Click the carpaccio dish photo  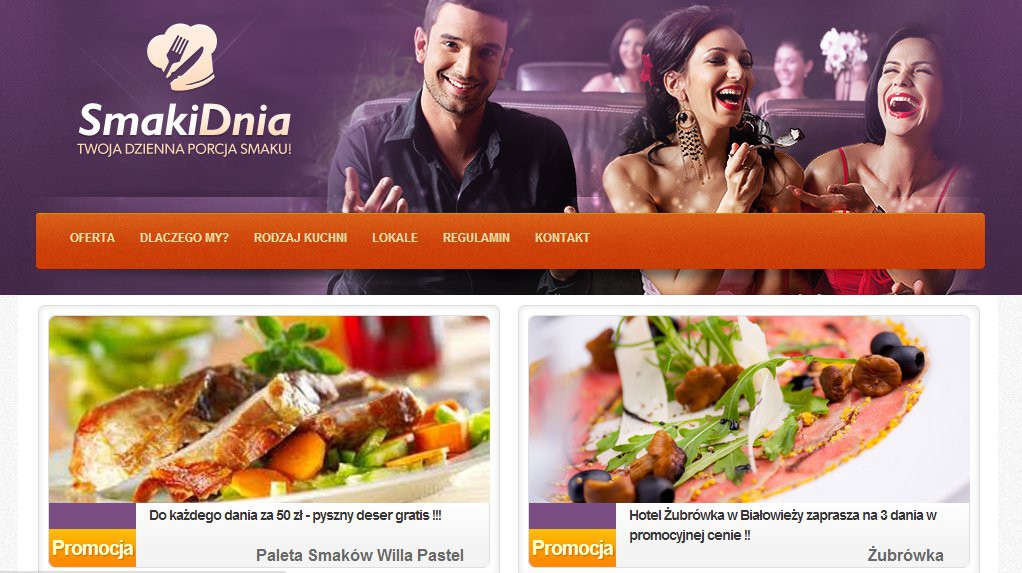tap(749, 409)
